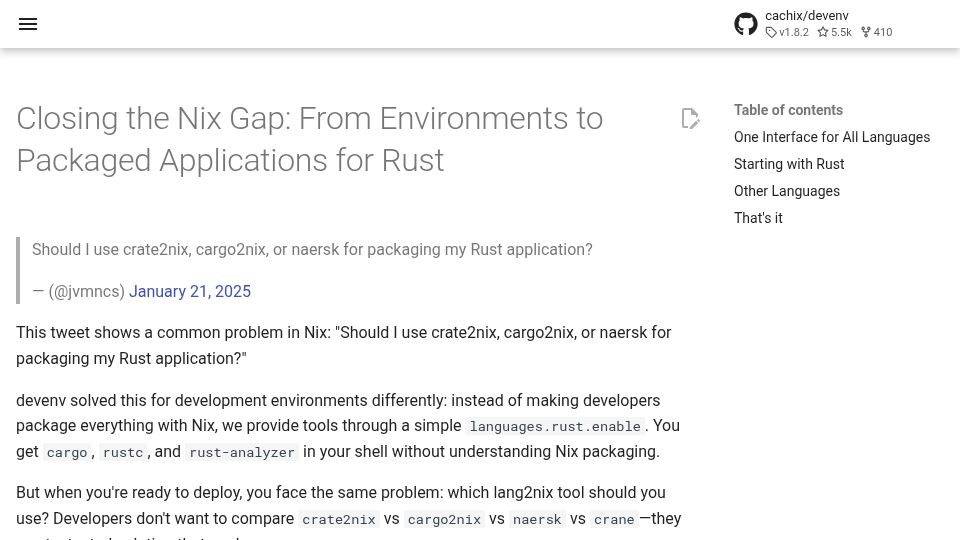Click the naersk inline code
Screen dimensions: 960x540
[x=537, y=520]
